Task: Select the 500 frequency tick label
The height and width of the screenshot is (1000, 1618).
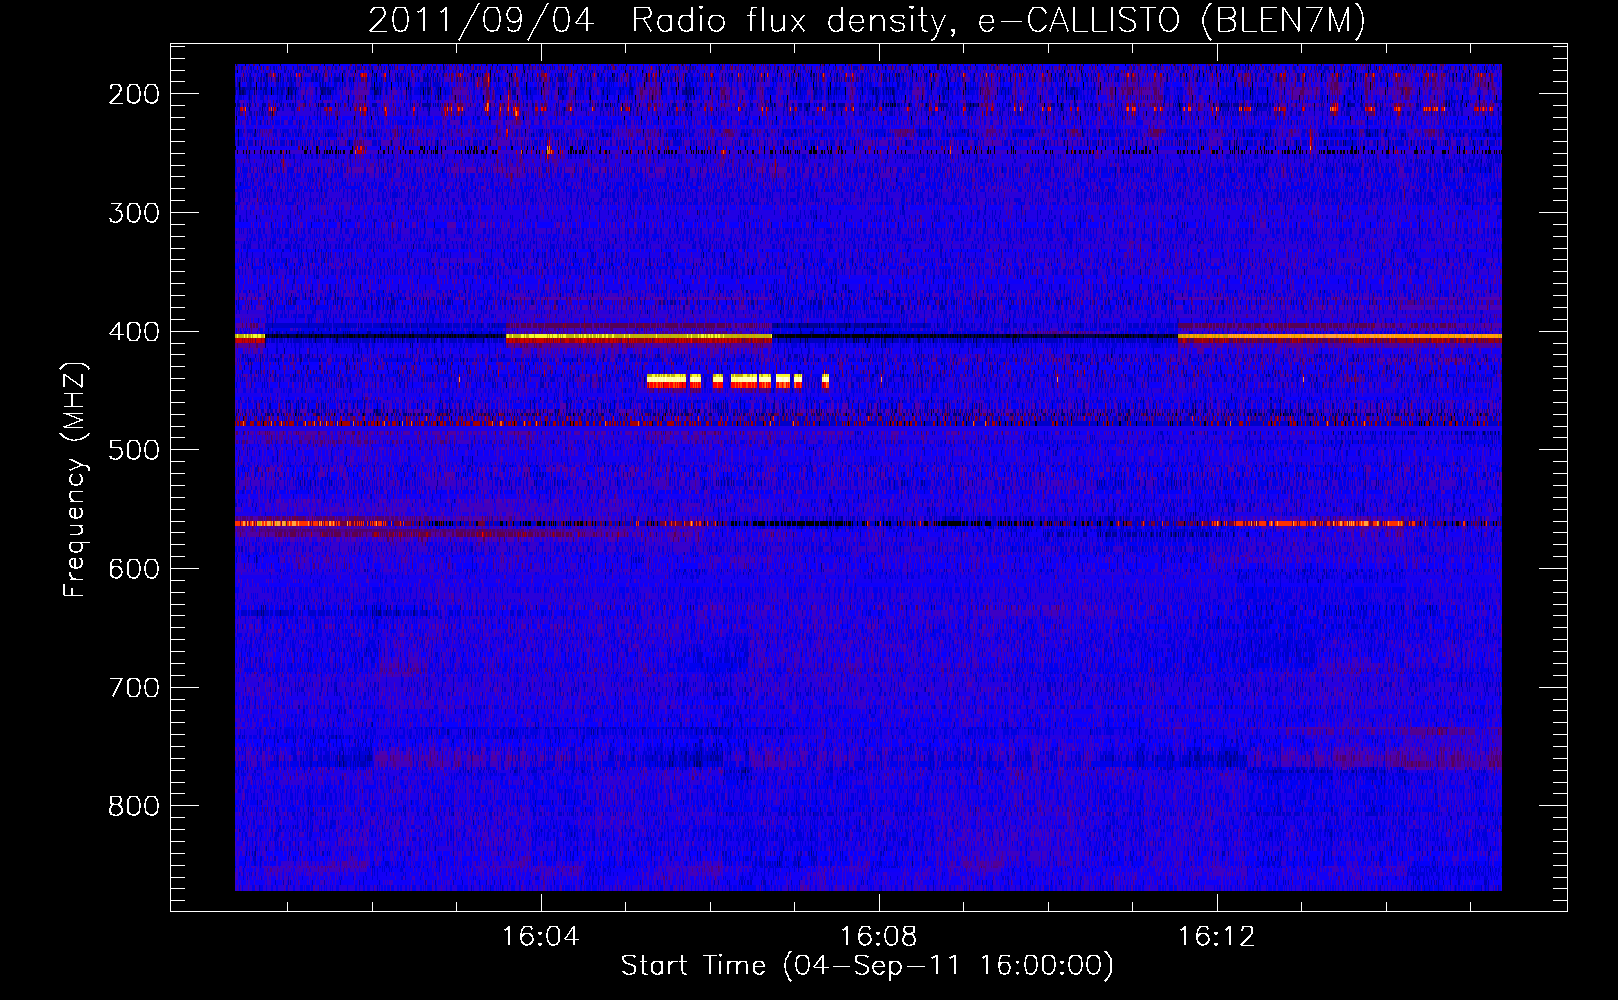Action: pyautogui.click(x=134, y=450)
